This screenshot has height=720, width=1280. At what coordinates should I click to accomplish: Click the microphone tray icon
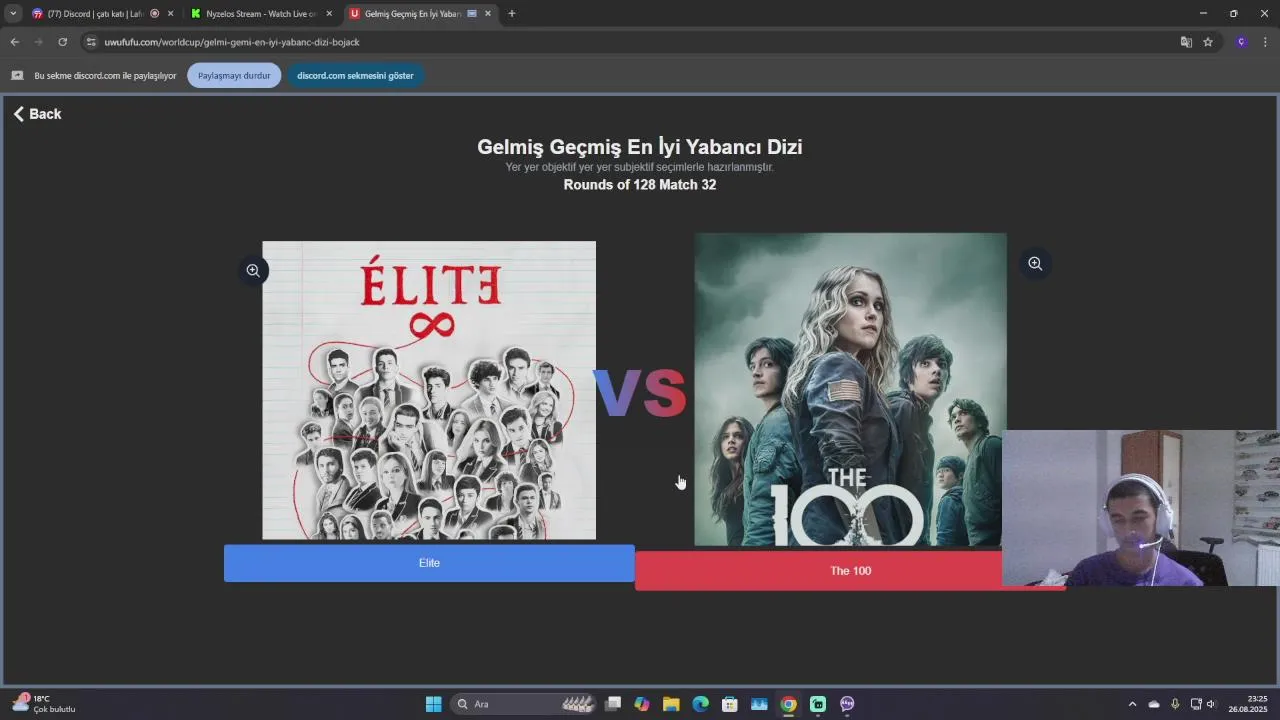tap(1175, 704)
